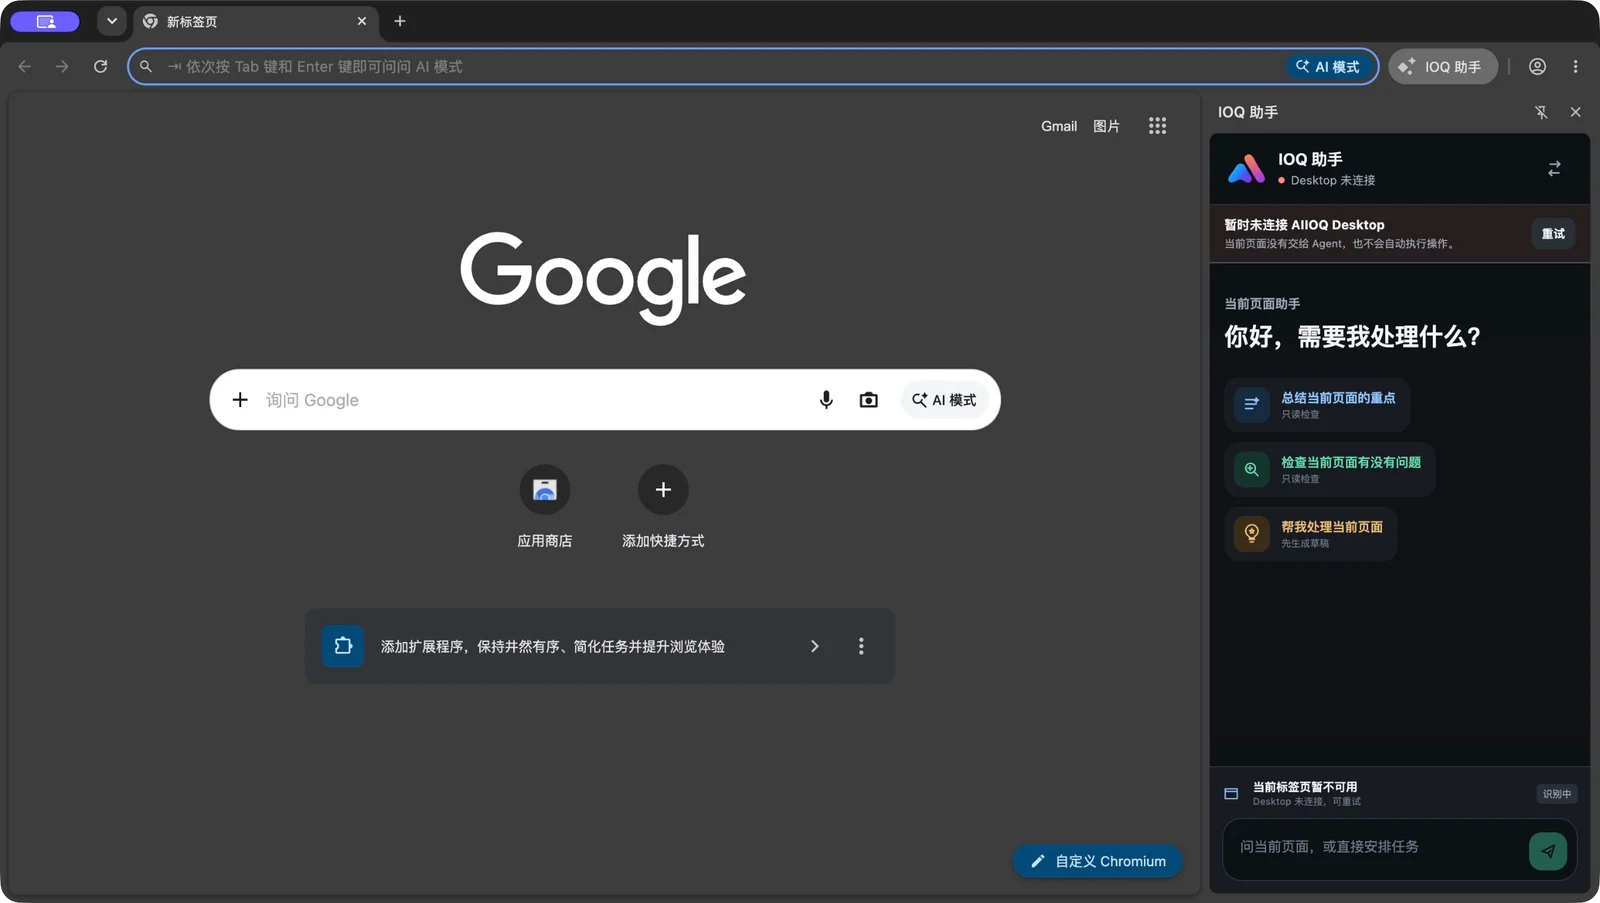The image size is (1600, 903).
Task: Open Google Lens camera image search
Action: 869,400
